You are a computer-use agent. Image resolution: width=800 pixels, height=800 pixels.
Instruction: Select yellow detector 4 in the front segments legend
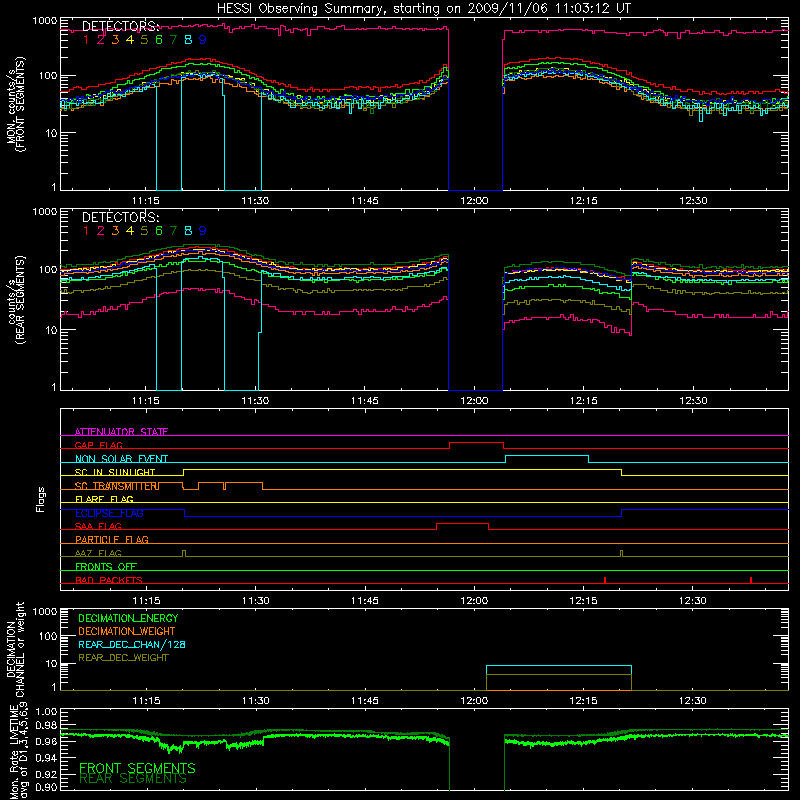[130, 40]
